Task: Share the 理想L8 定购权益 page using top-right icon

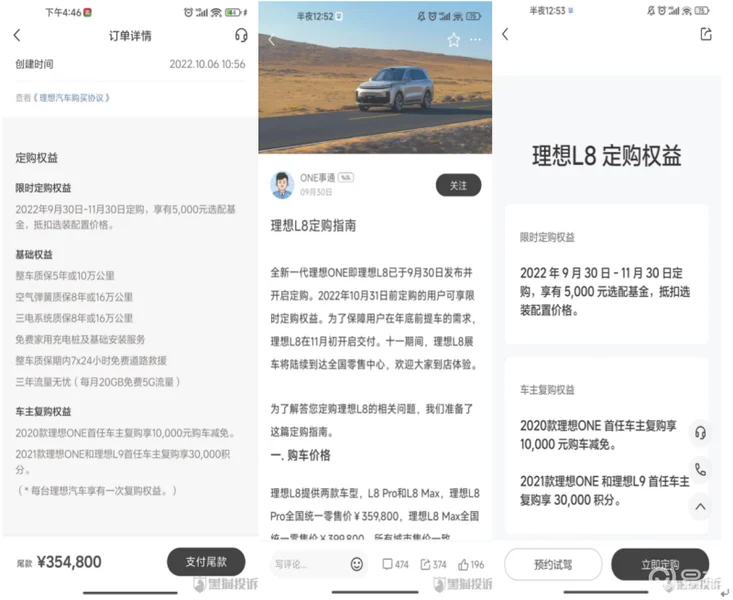Action: (705, 34)
